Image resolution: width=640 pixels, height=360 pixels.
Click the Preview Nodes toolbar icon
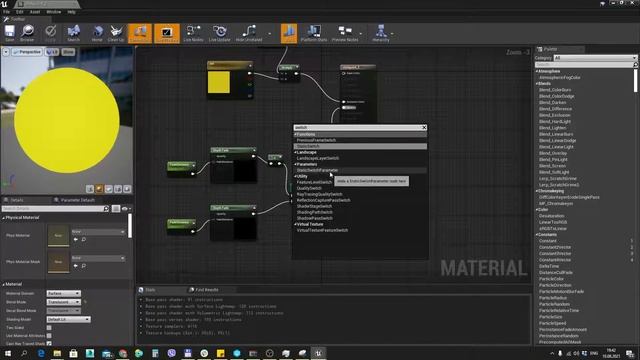(x=345, y=33)
